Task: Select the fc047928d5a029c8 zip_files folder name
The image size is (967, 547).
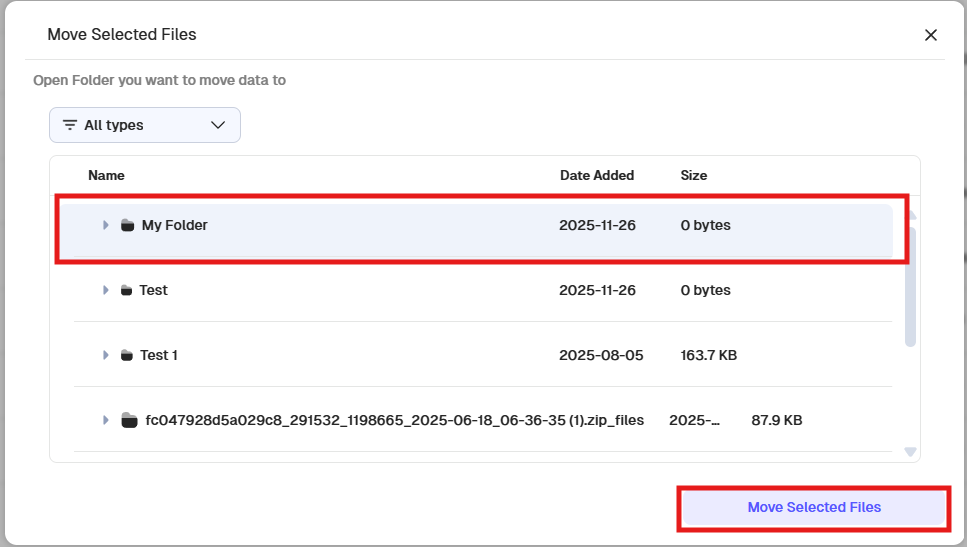Action: [x=394, y=420]
